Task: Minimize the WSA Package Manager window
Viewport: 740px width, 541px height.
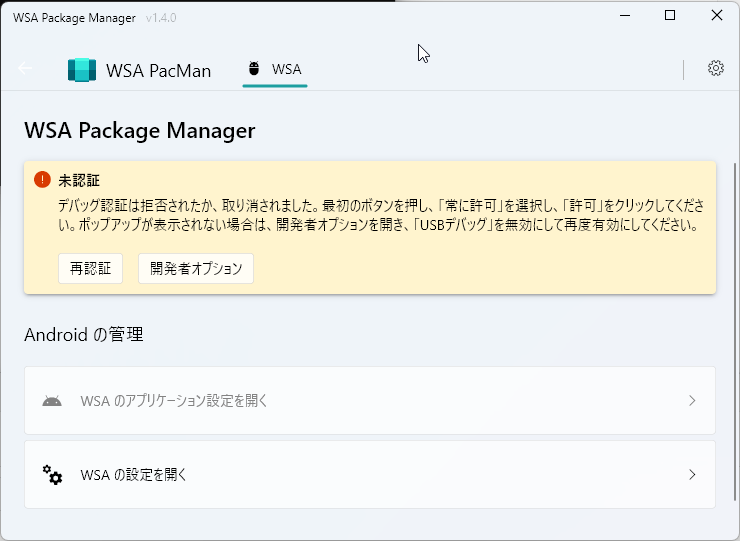Action: coord(625,16)
